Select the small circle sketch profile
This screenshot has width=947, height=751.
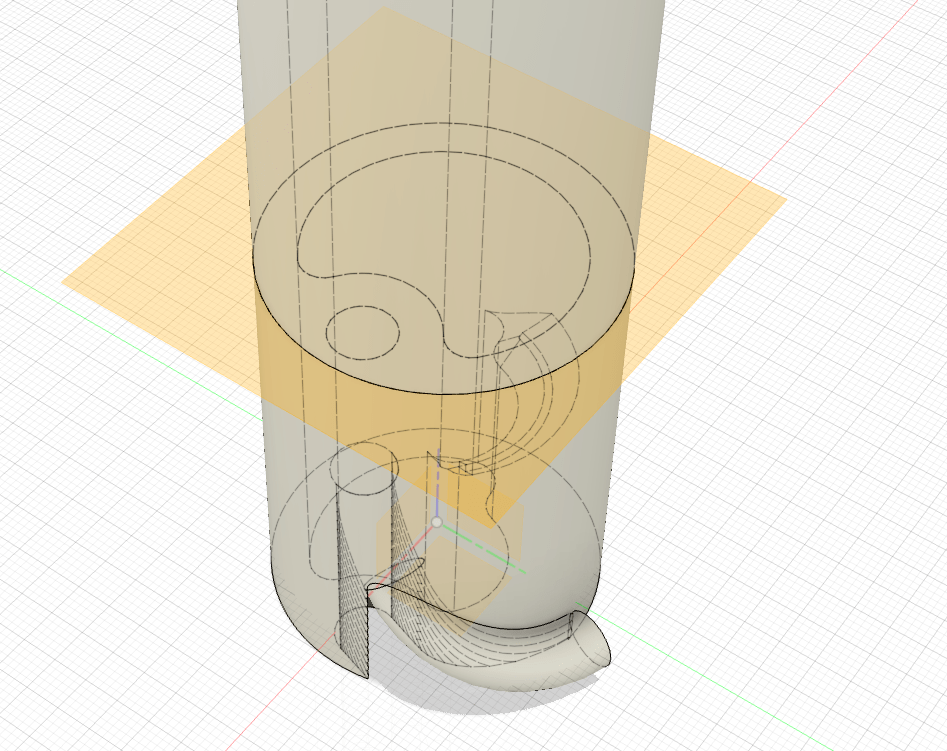pos(363,331)
